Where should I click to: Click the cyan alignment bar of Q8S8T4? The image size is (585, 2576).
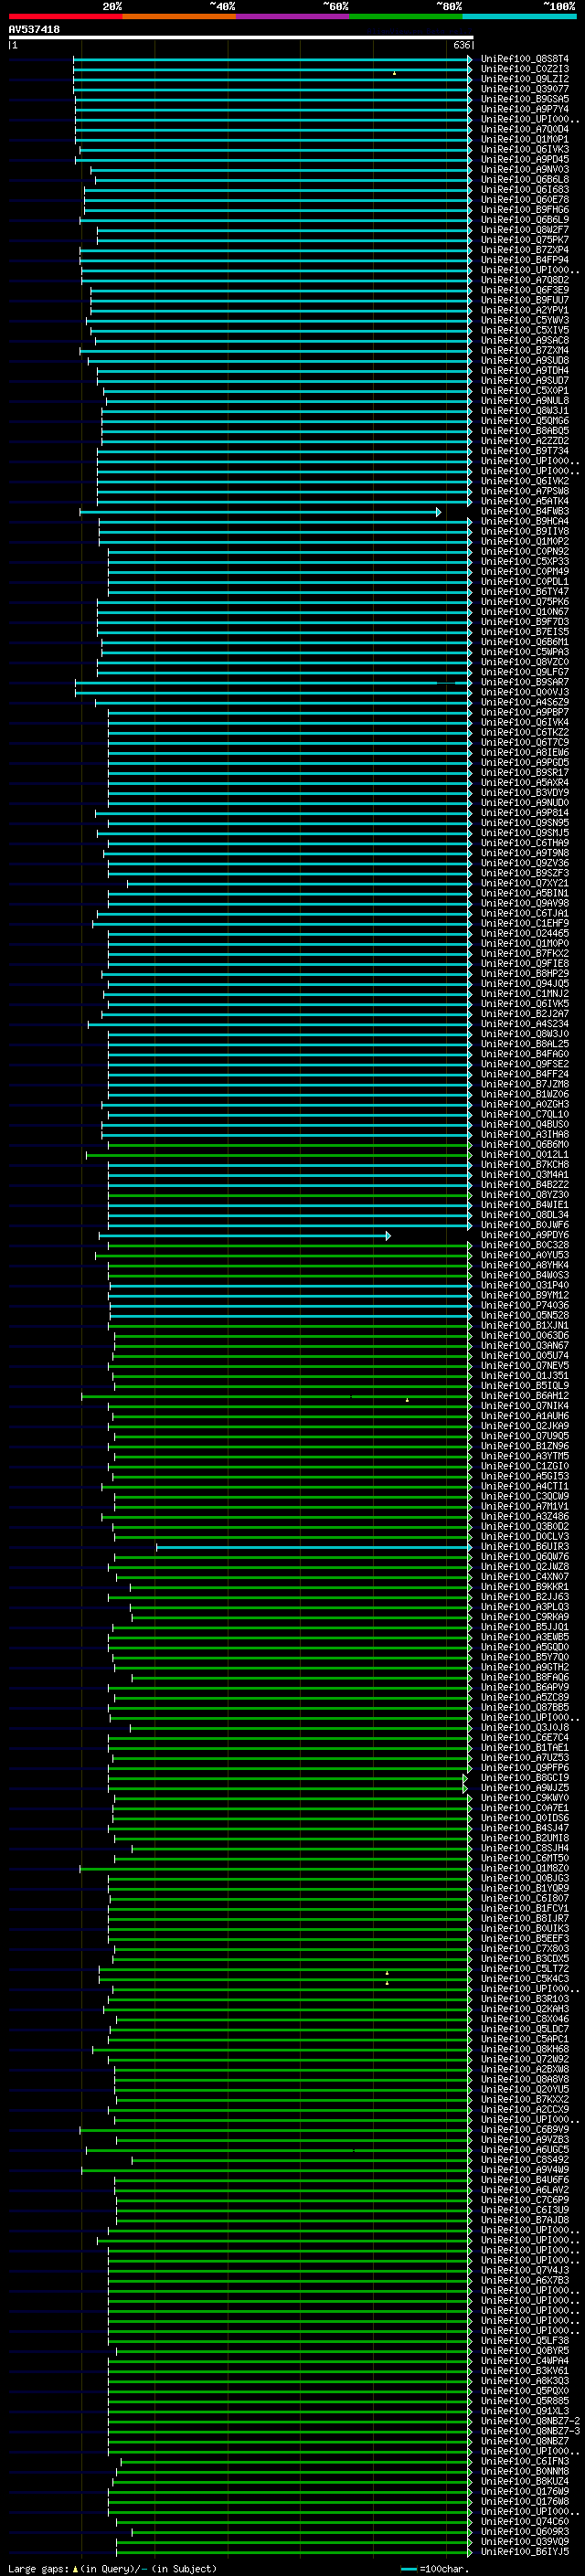[272, 59]
